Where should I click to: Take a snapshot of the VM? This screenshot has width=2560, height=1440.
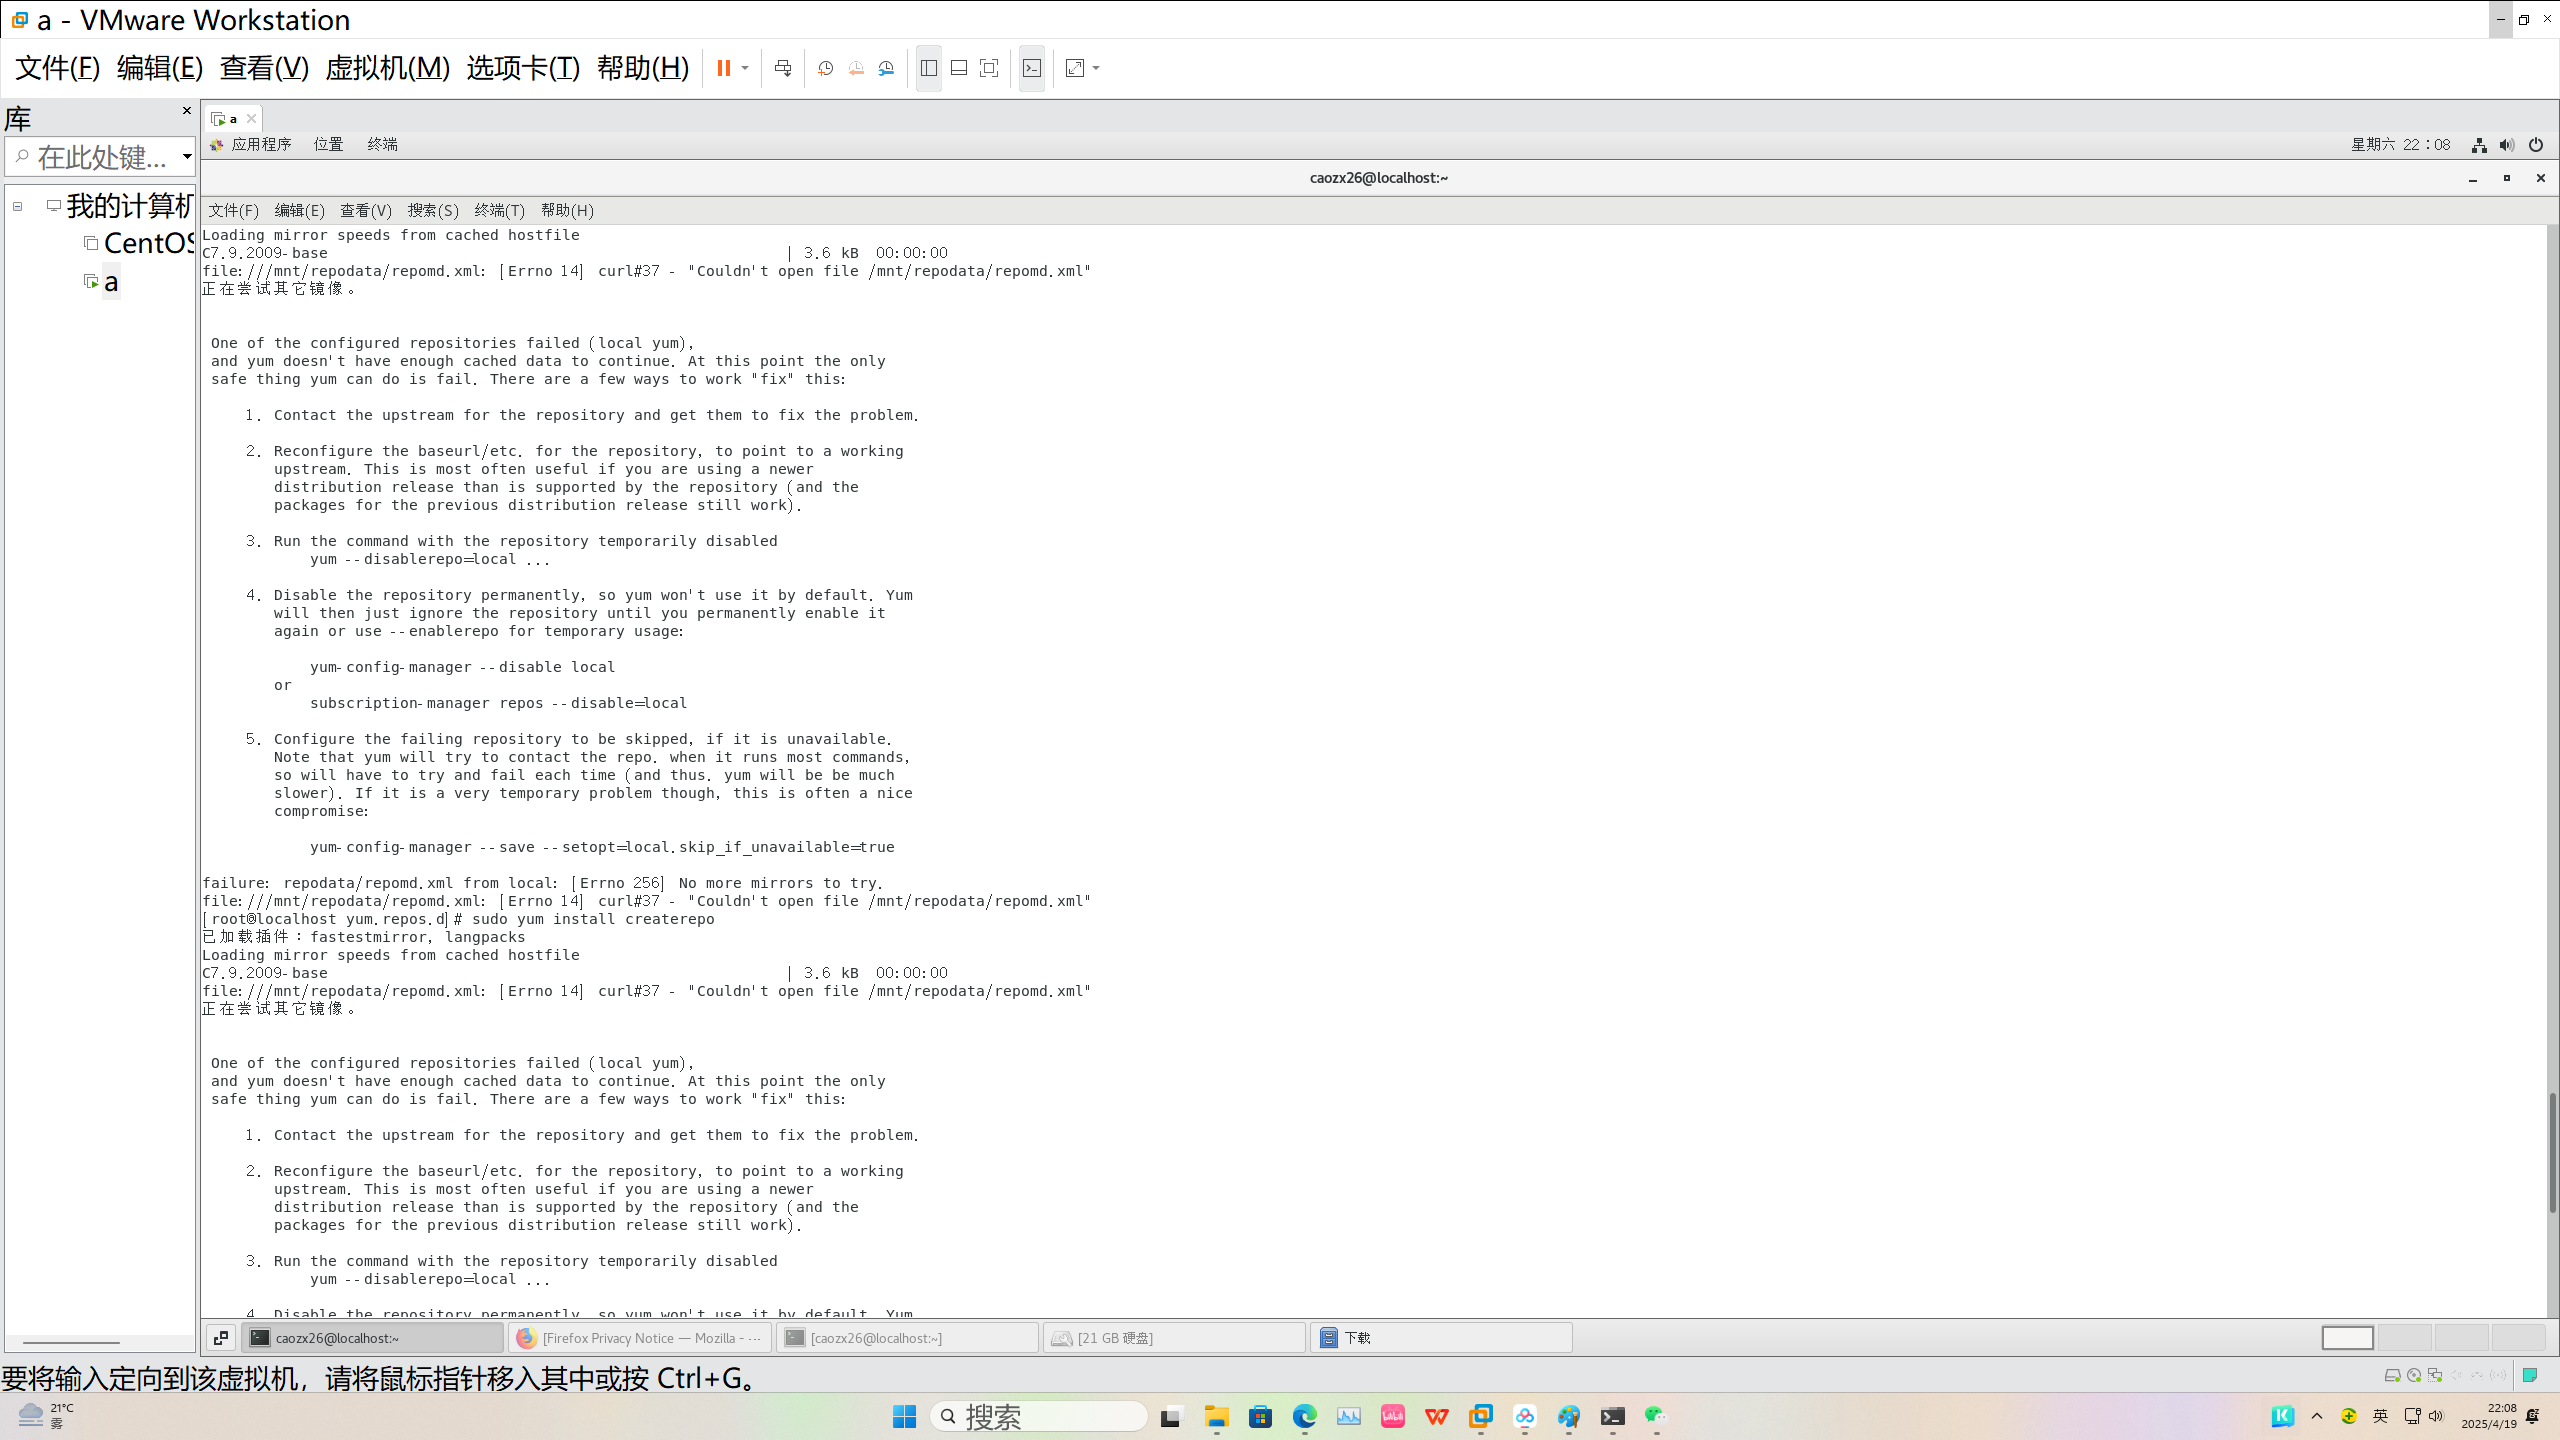pos(825,68)
